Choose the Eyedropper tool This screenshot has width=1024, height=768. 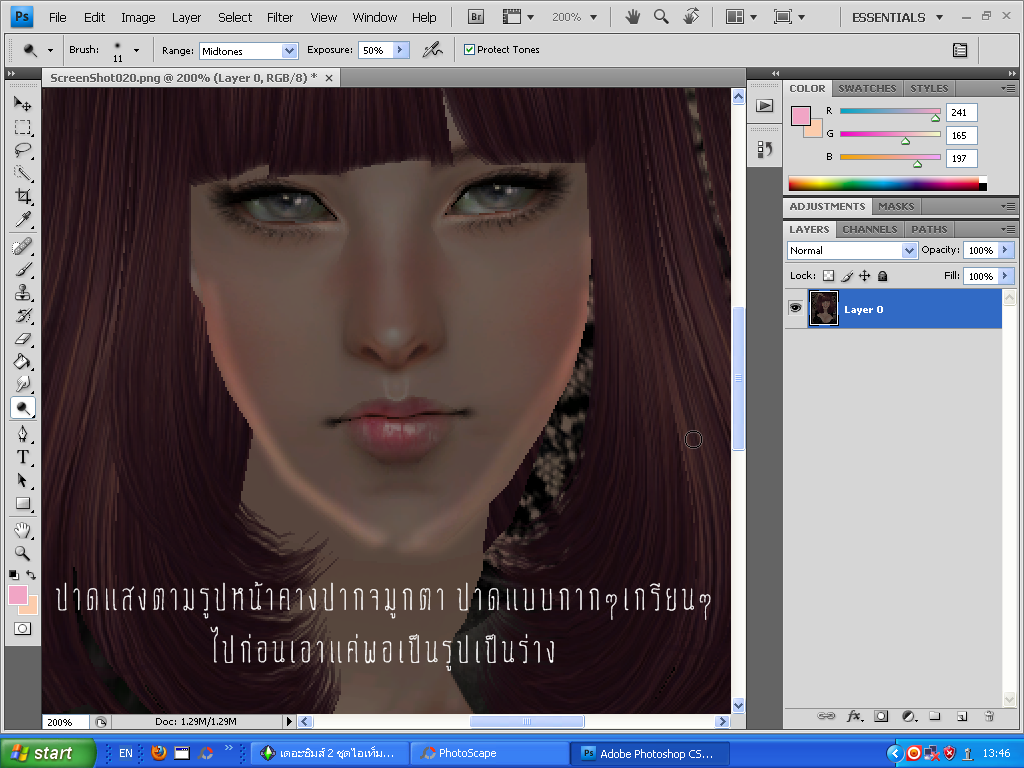23,219
